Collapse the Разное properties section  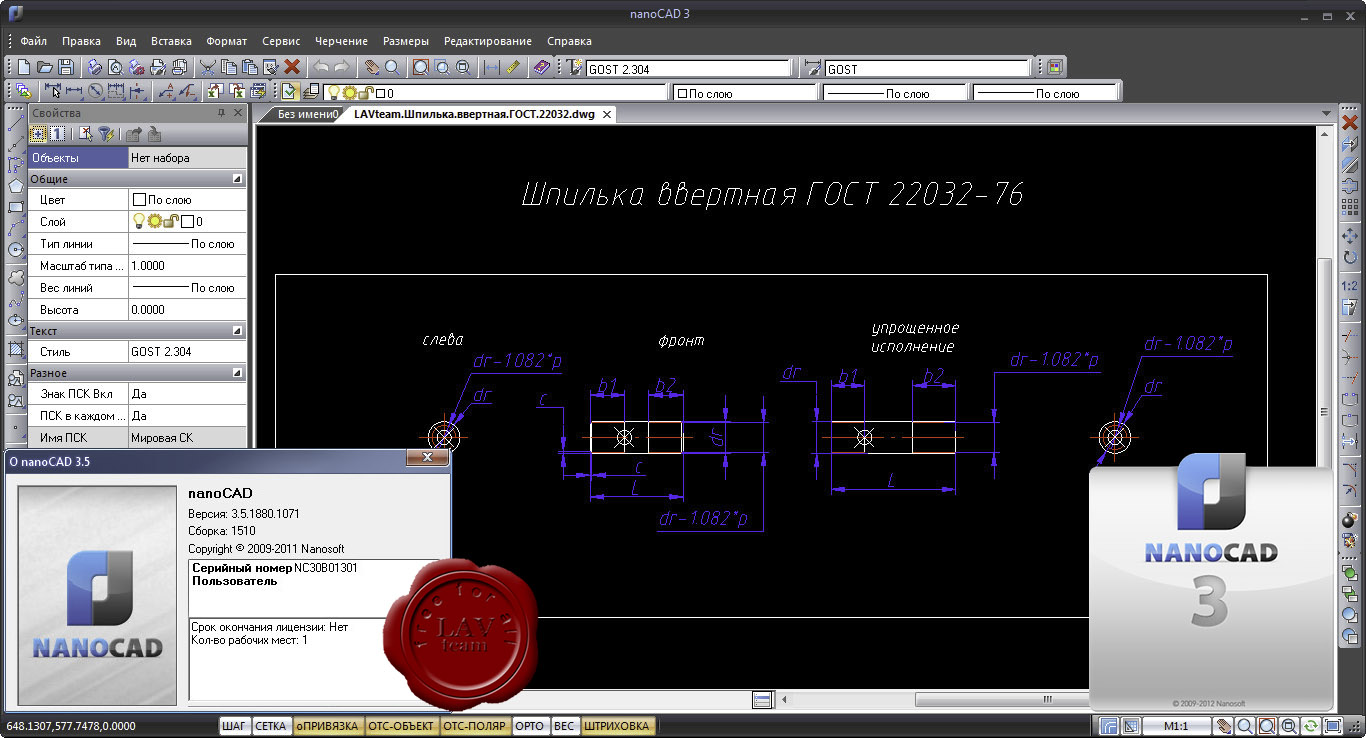coord(237,373)
